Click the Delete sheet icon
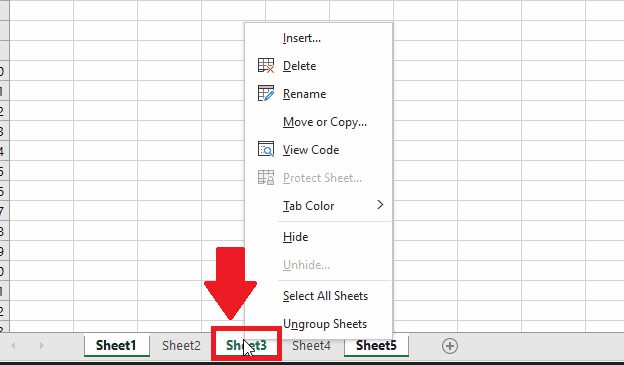 click(266, 66)
